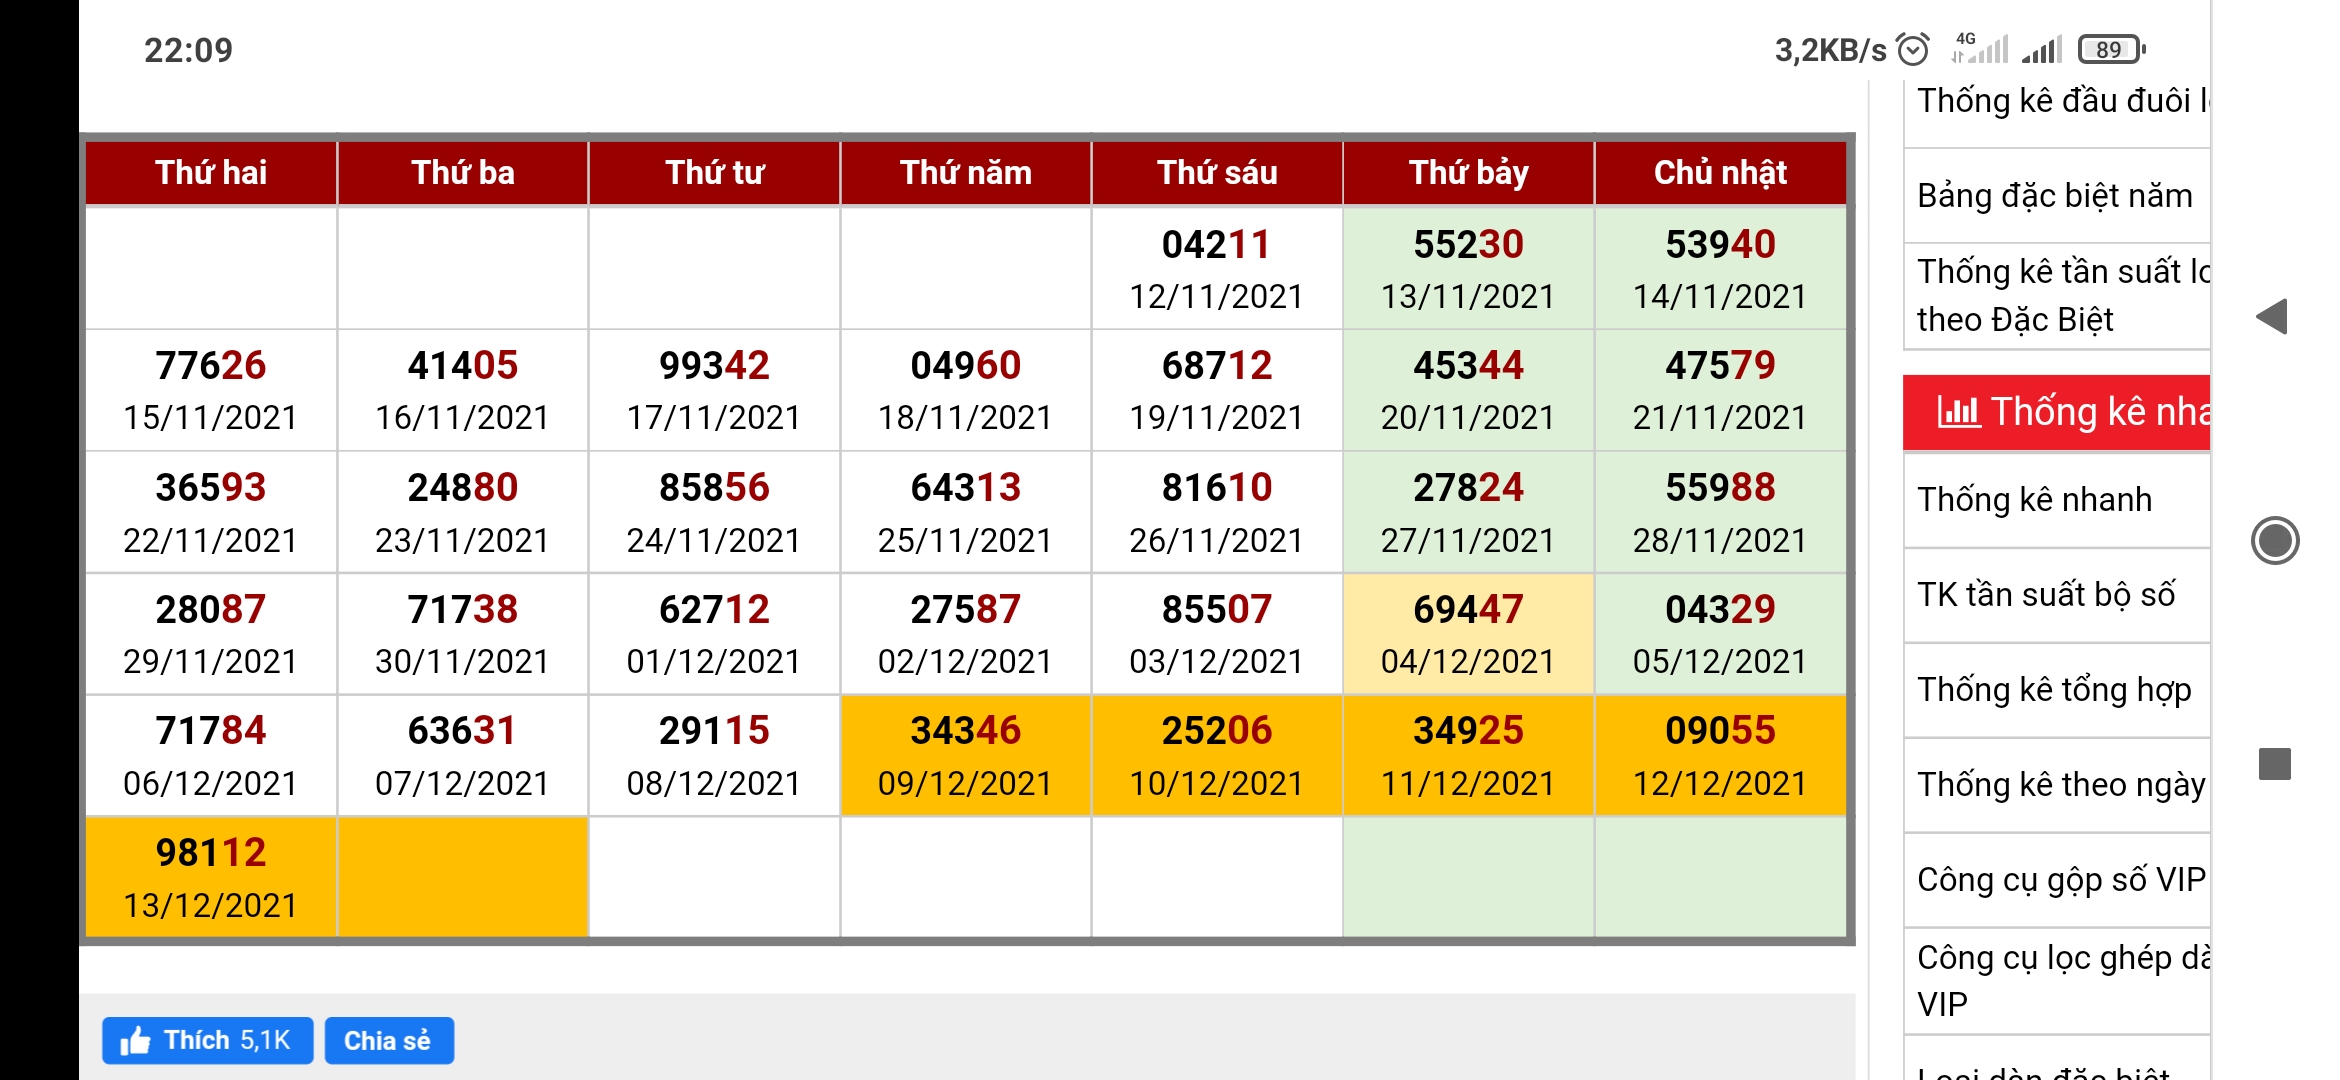2340x1080 pixels.
Task: Click the Facebook Thích 5,1K button
Action: click(x=207, y=1041)
